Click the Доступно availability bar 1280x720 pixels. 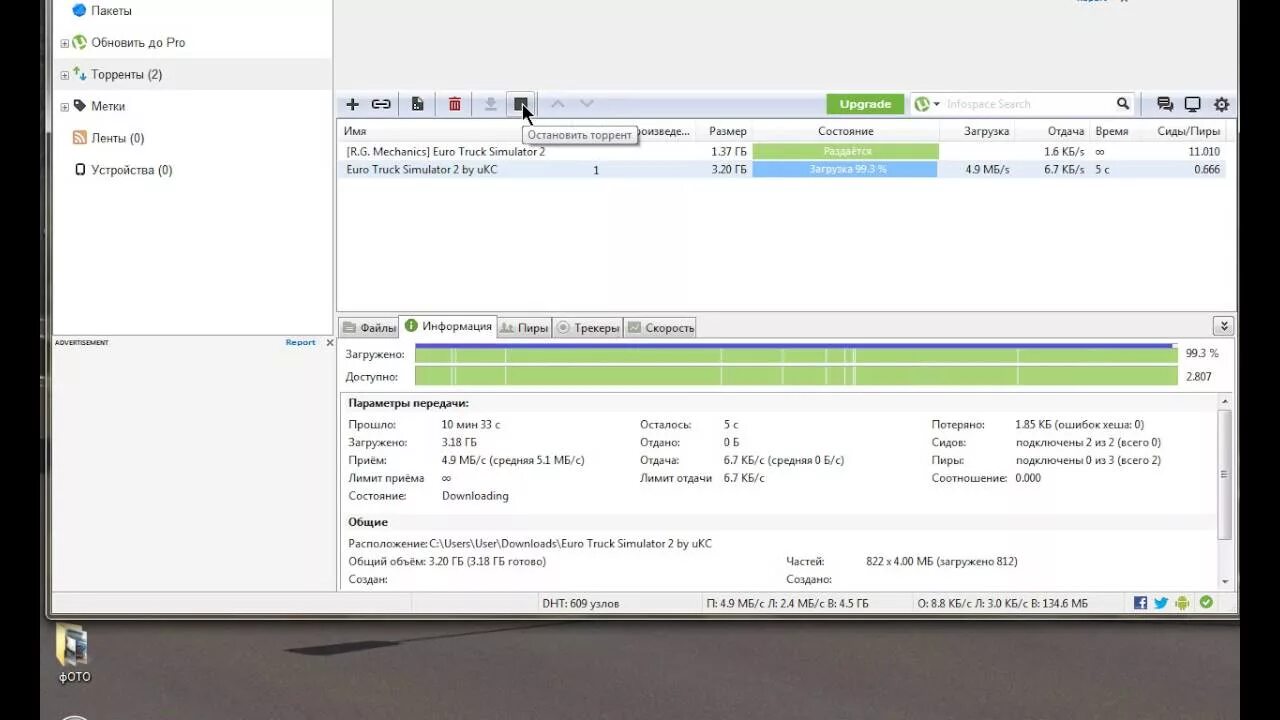[x=796, y=376]
